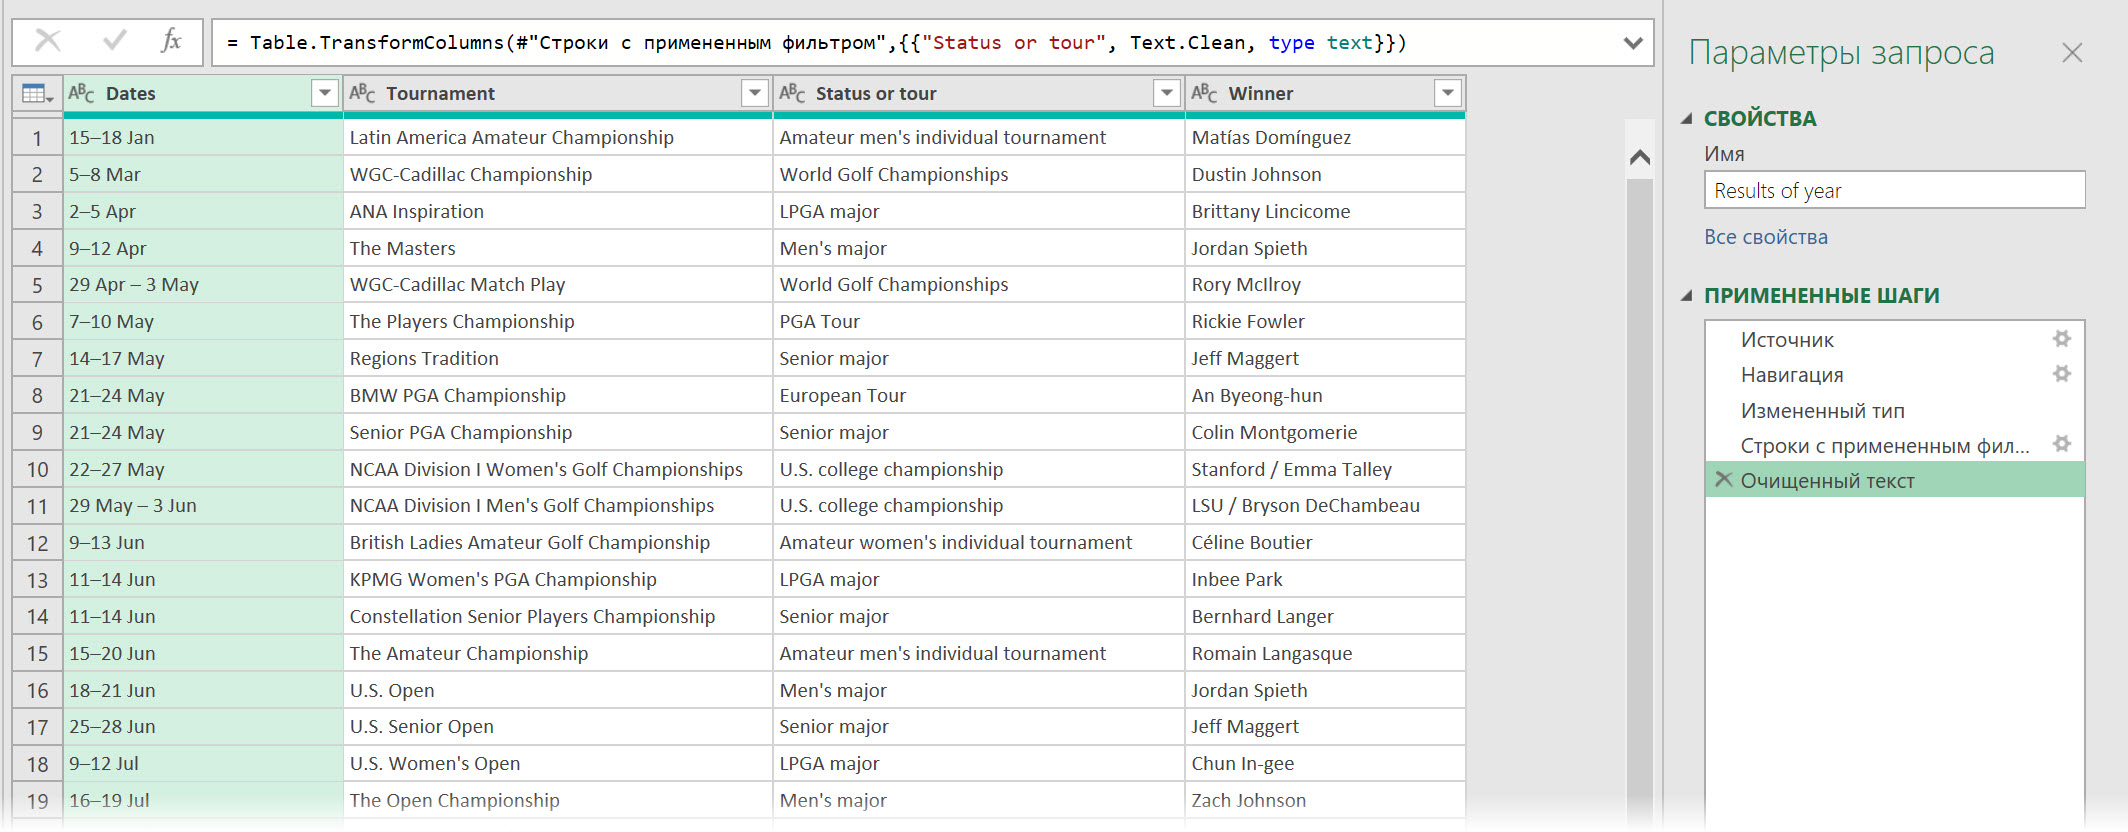
Task: Select the Навигация step
Action: coord(1894,374)
